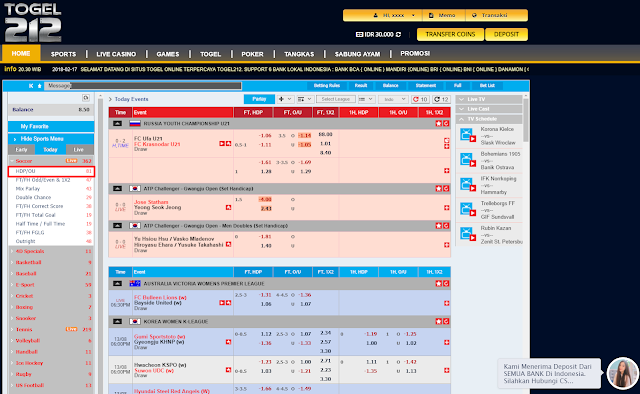This screenshot has width=640, height=394.
Task: Open PROMOSI page
Action: coord(415,53)
